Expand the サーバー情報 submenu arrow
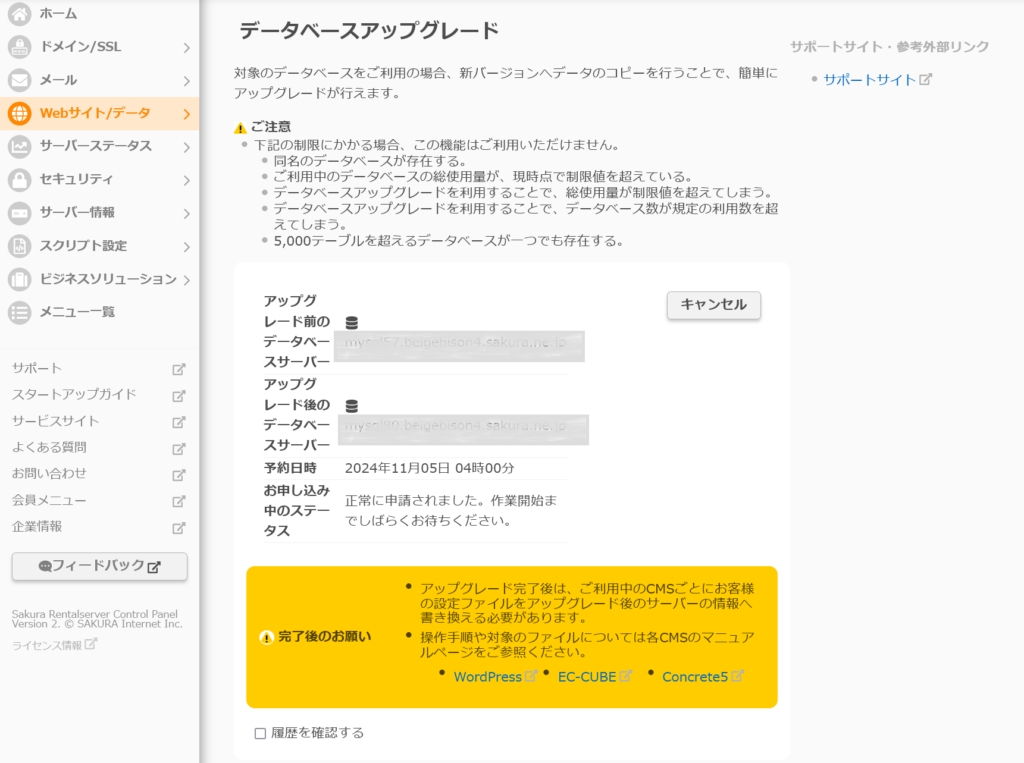Viewport: 1024px width, 763px height. click(187, 213)
